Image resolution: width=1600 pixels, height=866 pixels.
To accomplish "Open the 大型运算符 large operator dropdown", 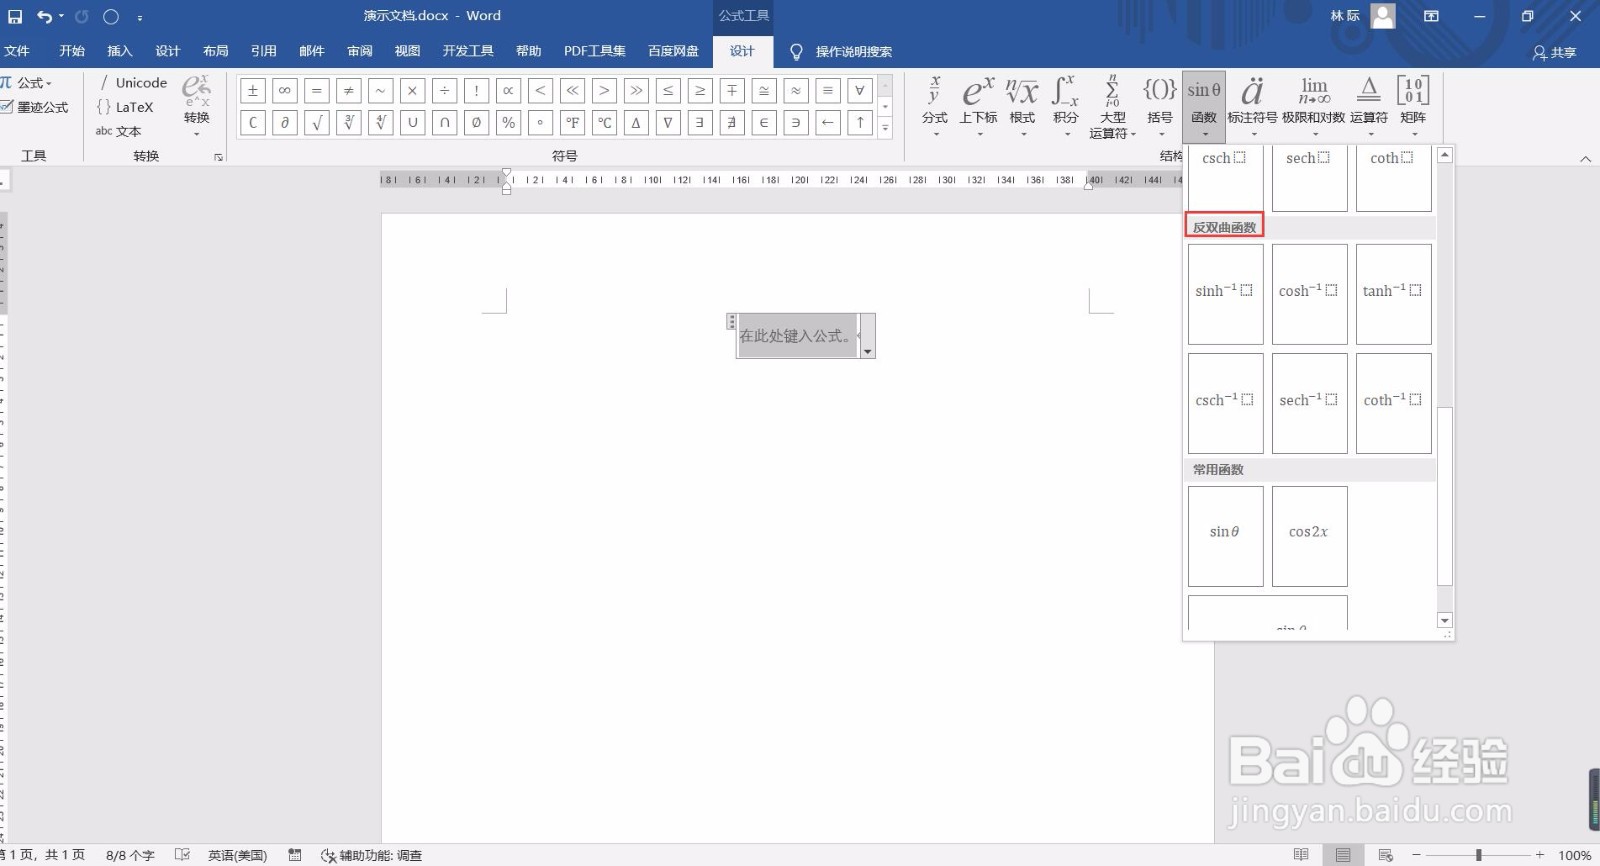I will click(1112, 106).
